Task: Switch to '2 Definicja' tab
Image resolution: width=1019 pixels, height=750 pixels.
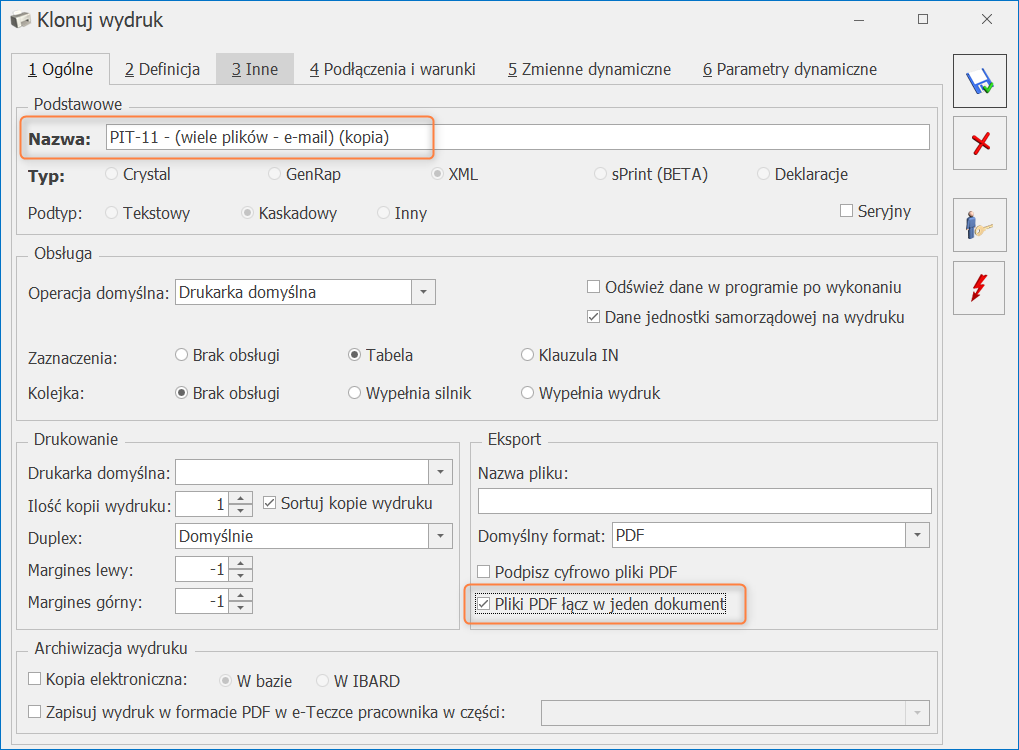Action: click(162, 69)
